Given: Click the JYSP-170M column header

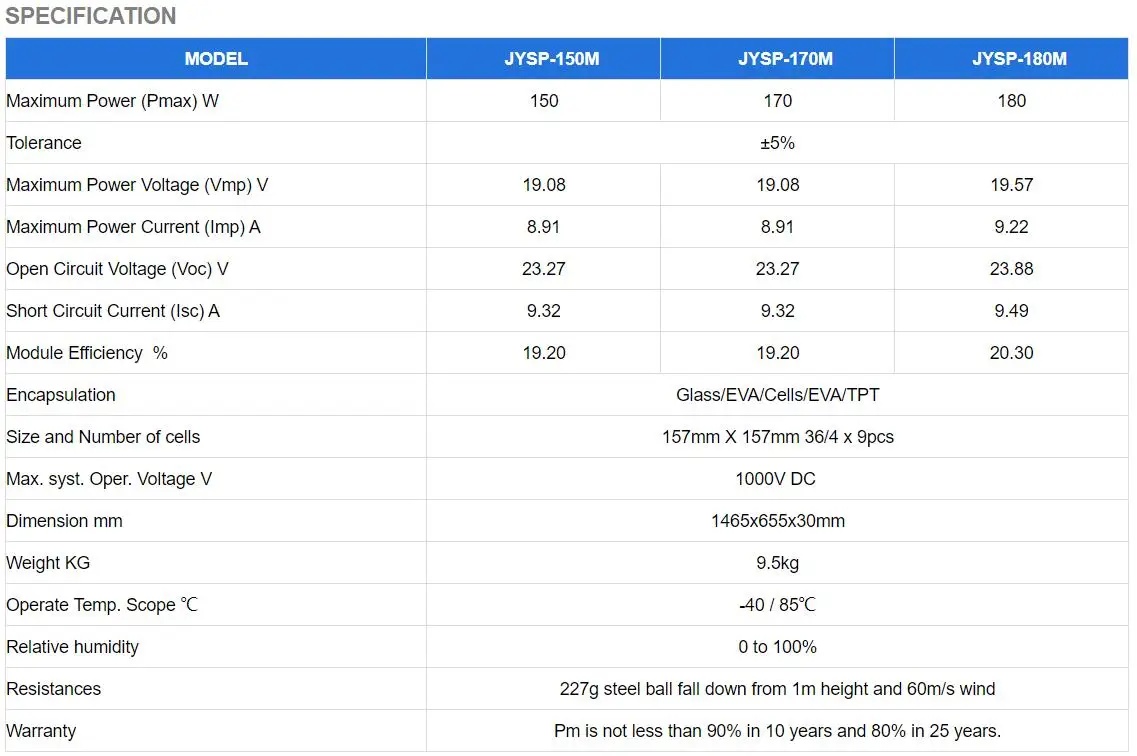Looking at the screenshot, I should pos(777,59).
